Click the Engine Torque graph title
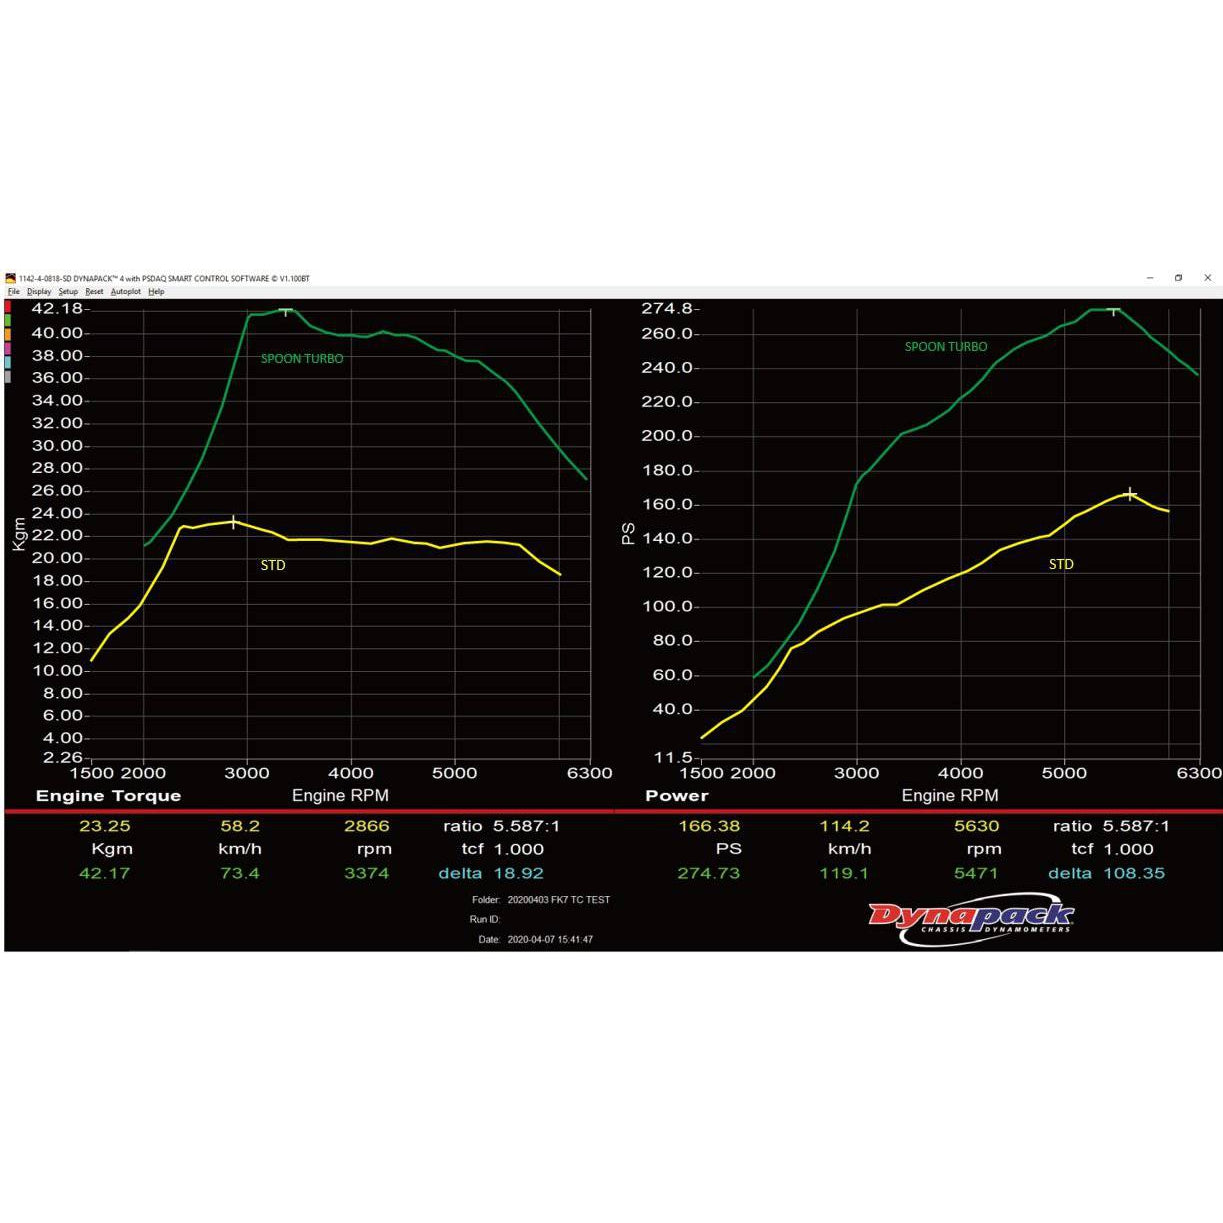This screenshot has height=1223, width=1223. 108,796
